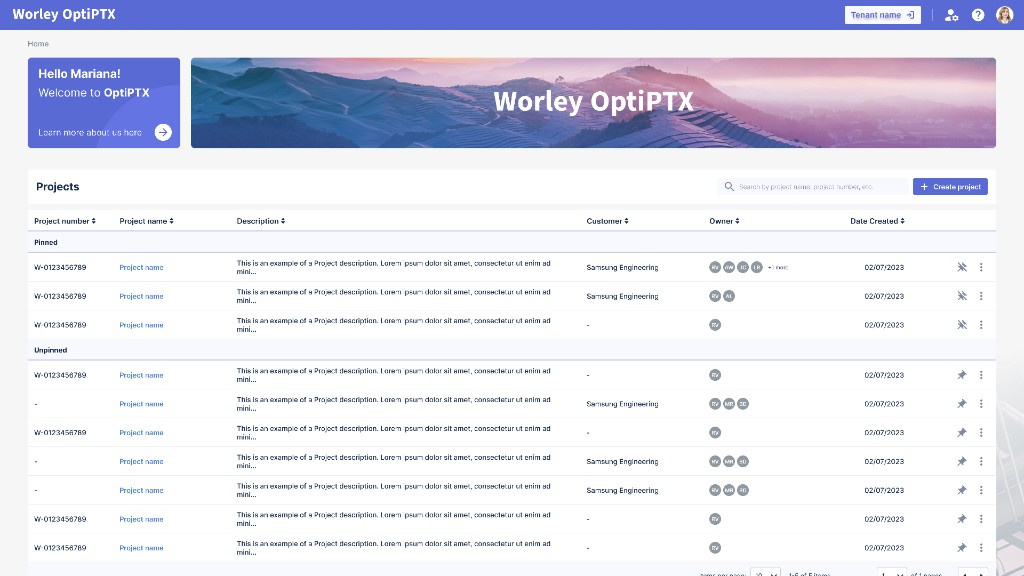This screenshot has height=576, width=1024.
Task: Open kebab menu of third pinned project
Action: tap(981, 325)
